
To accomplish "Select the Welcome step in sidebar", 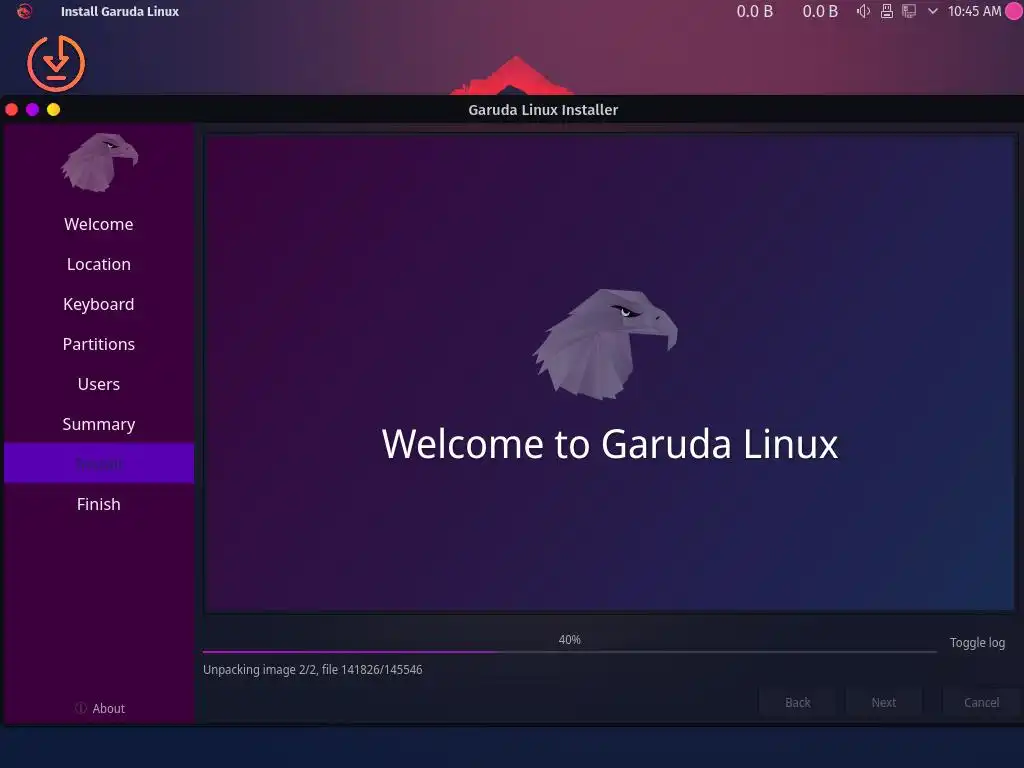I will tap(99, 224).
